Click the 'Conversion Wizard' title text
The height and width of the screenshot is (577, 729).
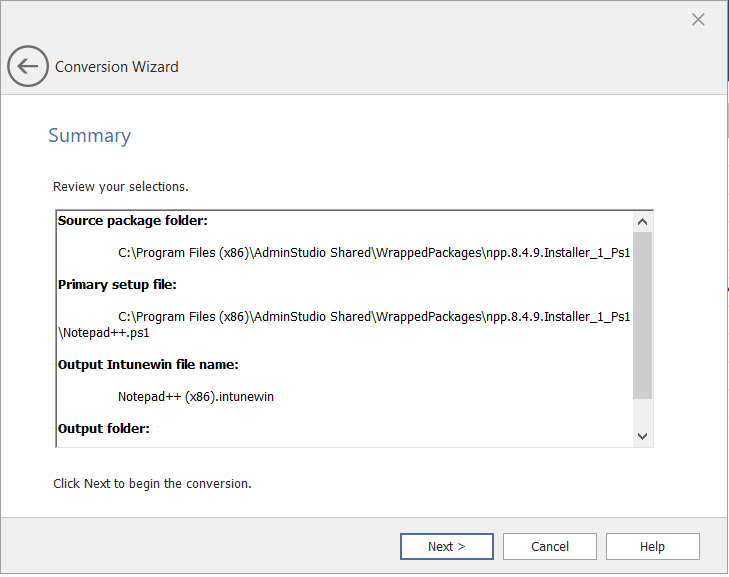(117, 67)
